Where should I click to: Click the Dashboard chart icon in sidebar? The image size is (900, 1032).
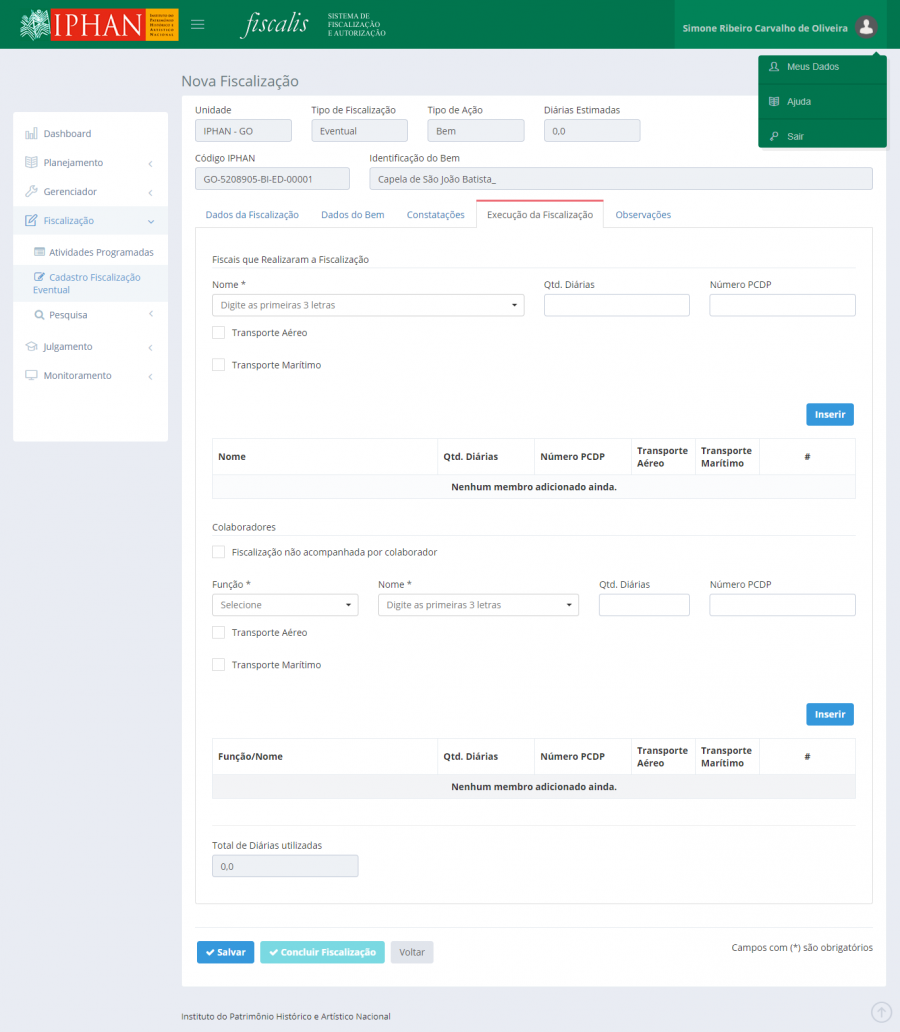coord(31,133)
